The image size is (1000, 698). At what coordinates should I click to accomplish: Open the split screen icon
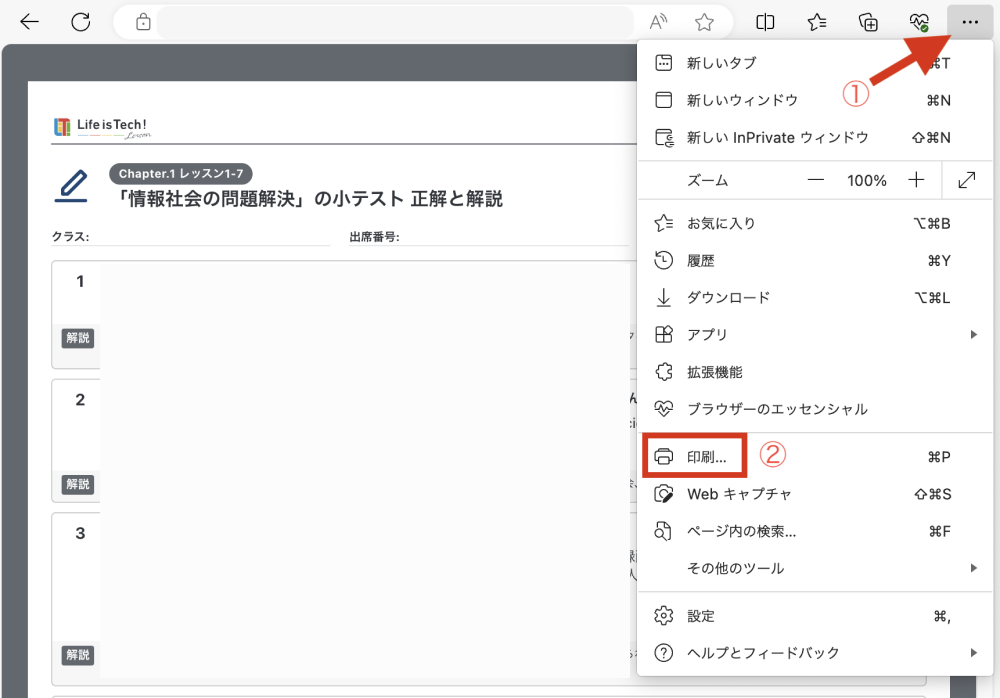pyautogui.click(x=766, y=22)
